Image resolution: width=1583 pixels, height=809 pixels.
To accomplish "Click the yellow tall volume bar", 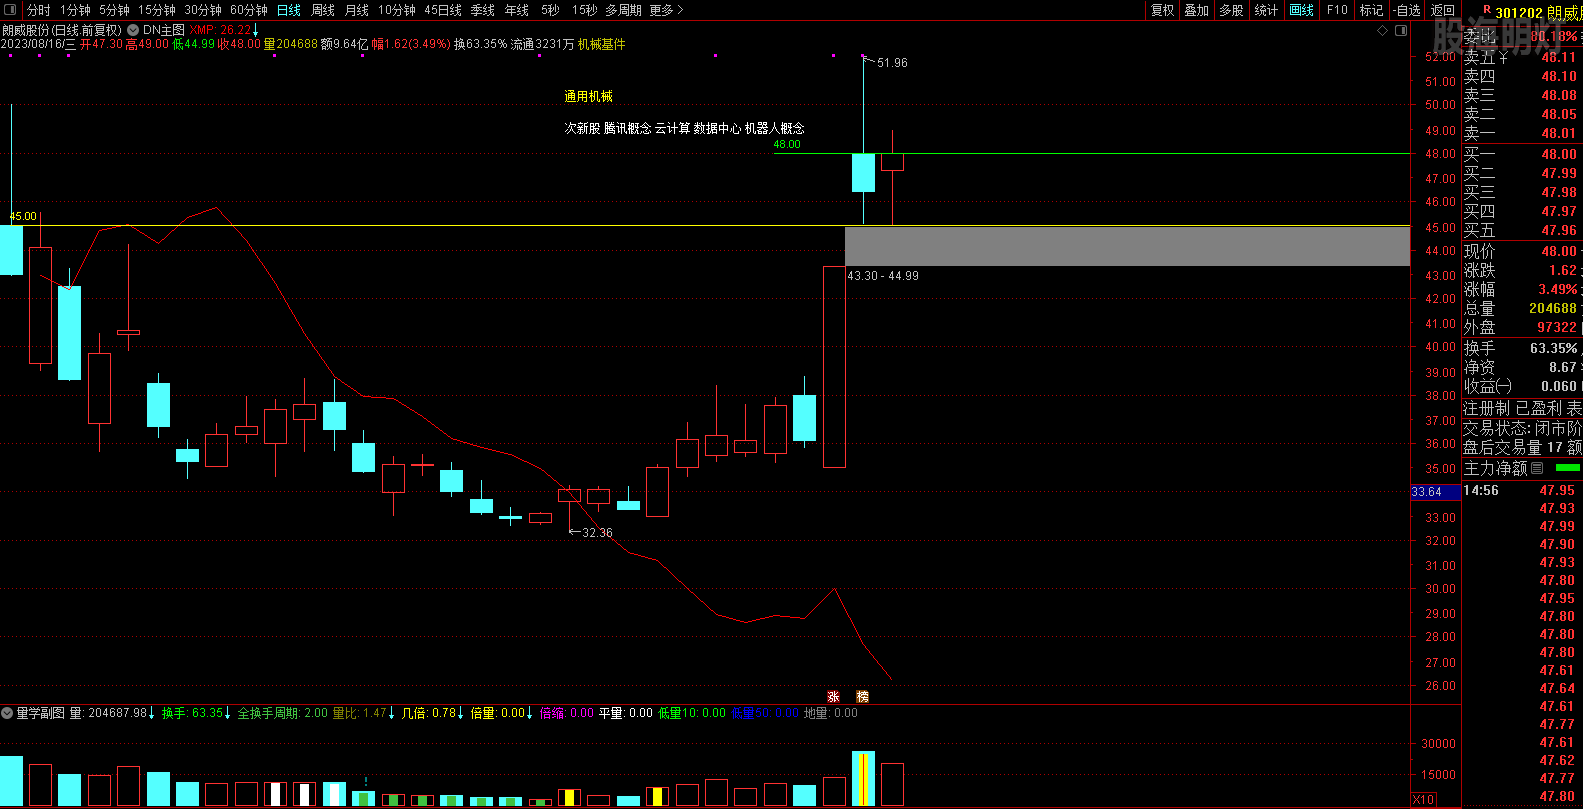I will tap(863, 779).
